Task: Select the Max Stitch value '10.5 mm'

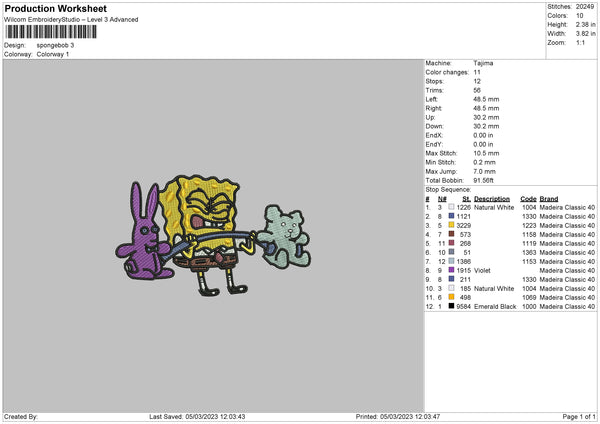Action: pyautogui.click(x=486, y=153)
